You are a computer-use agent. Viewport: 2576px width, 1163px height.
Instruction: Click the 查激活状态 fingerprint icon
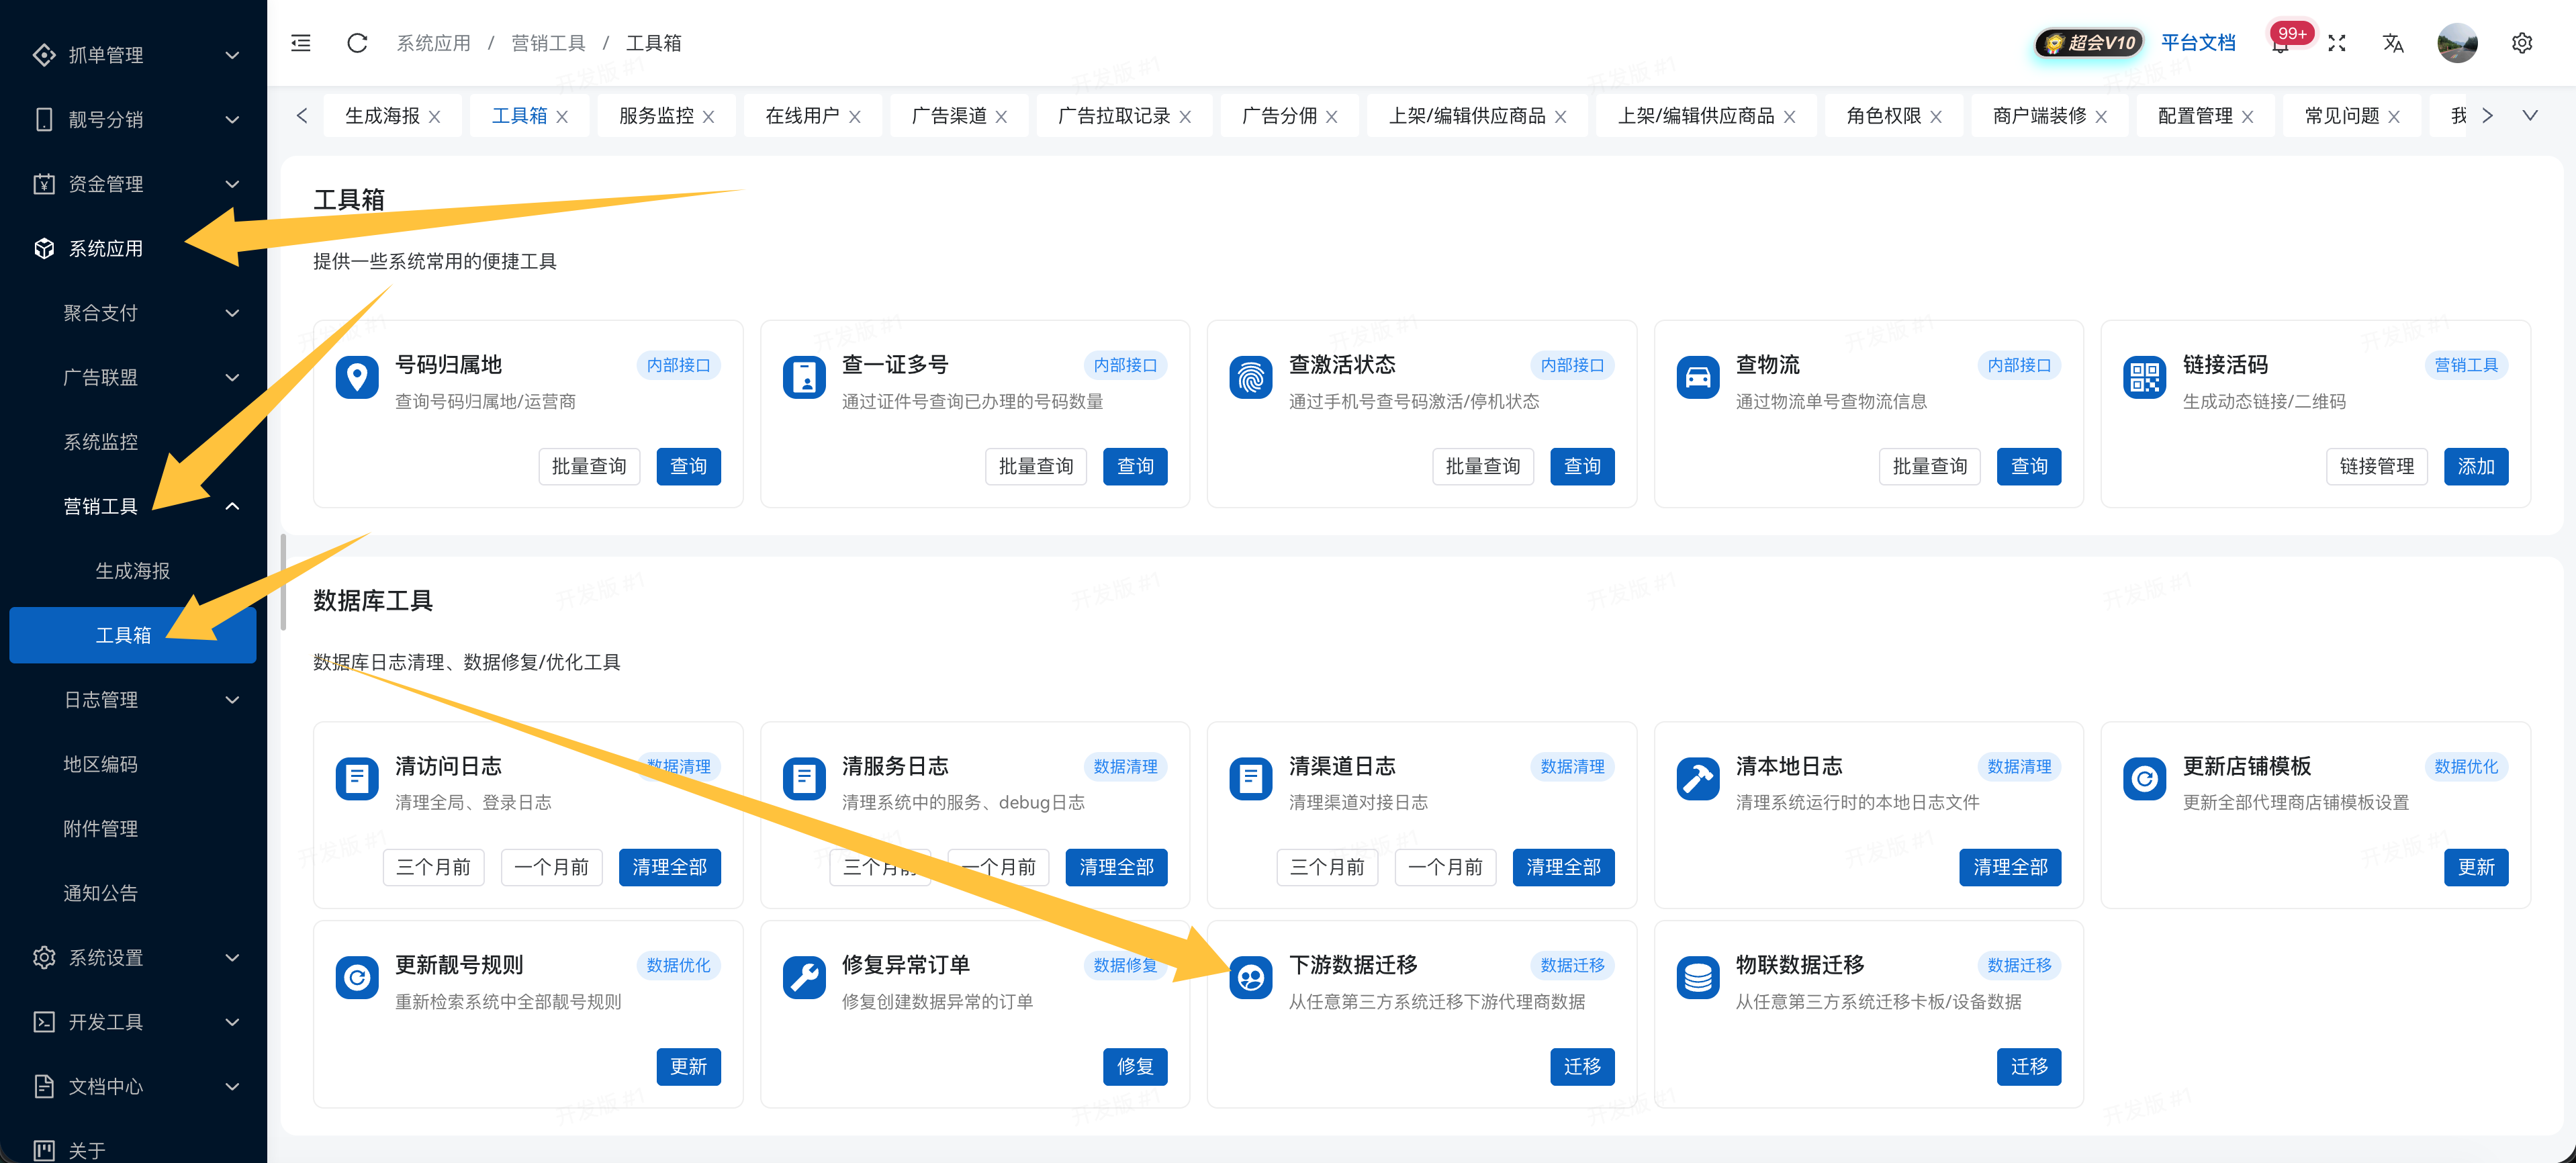coord(1250,377)
